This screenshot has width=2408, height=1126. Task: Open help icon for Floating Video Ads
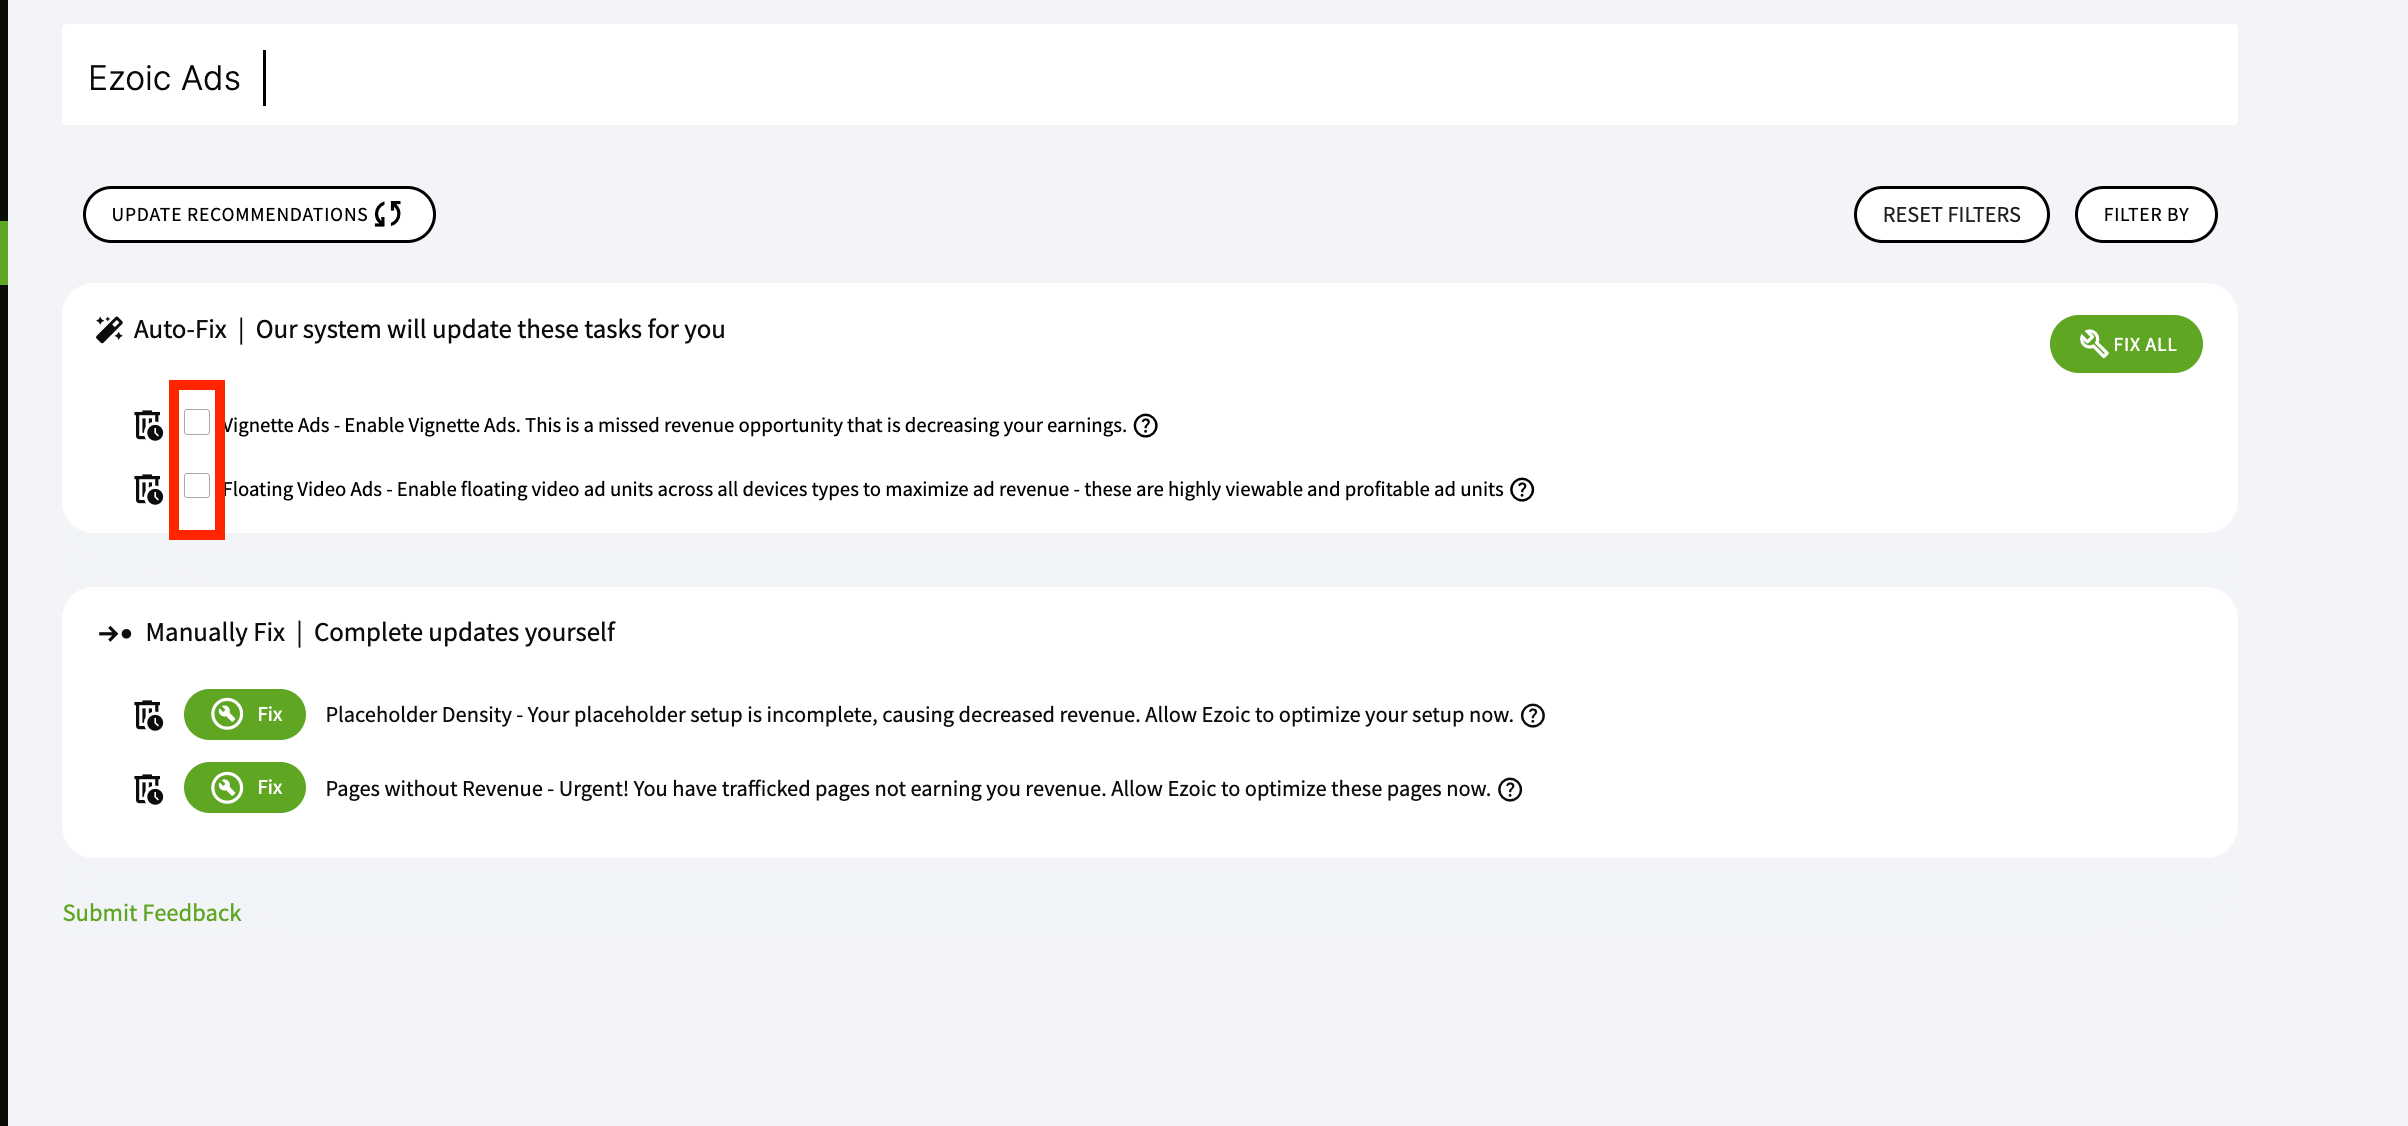[x=1522, y=490]
